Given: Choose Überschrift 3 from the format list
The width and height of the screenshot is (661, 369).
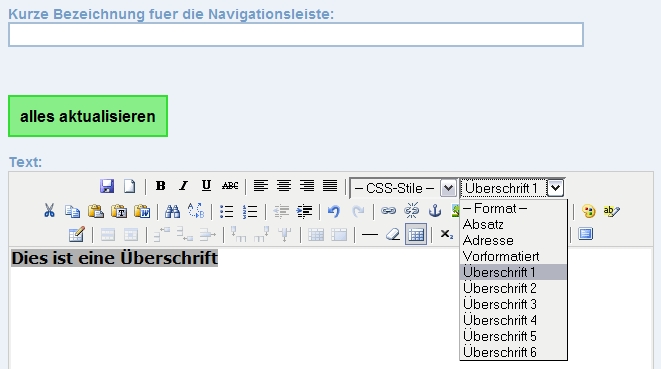Looking at the screenshot, I should click(x=513, y=304).
